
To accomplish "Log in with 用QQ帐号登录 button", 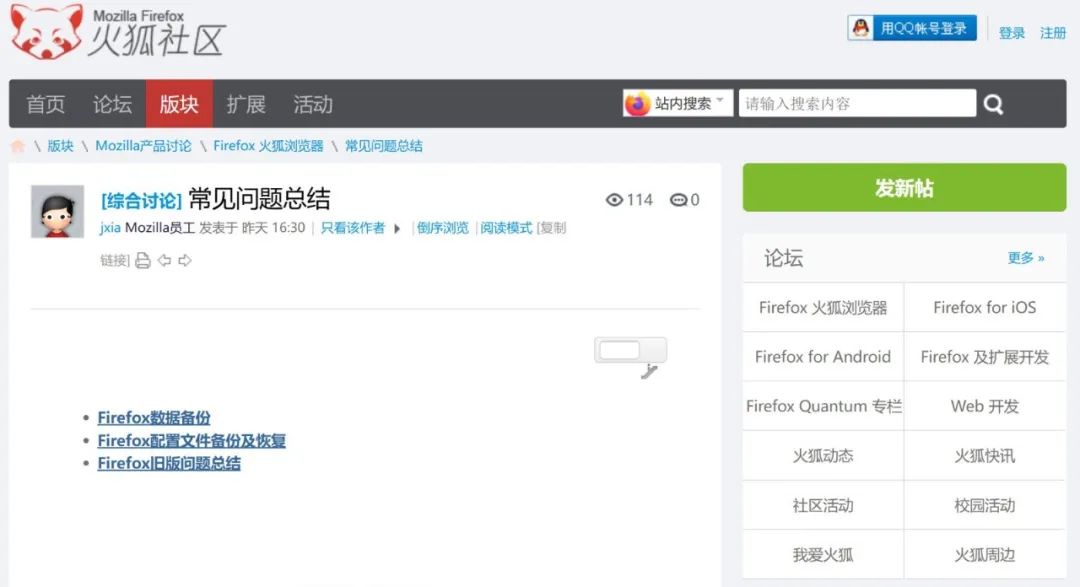I will pos(911,28).
